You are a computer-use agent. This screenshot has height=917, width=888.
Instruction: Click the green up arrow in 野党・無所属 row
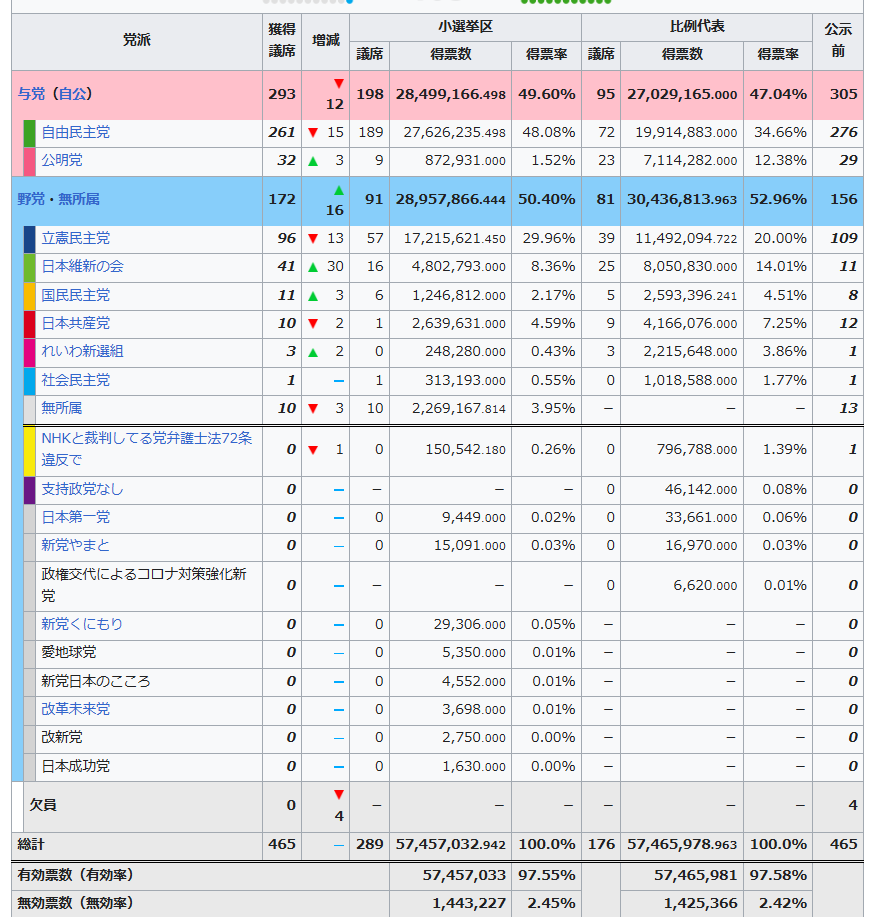coord(339,190)
